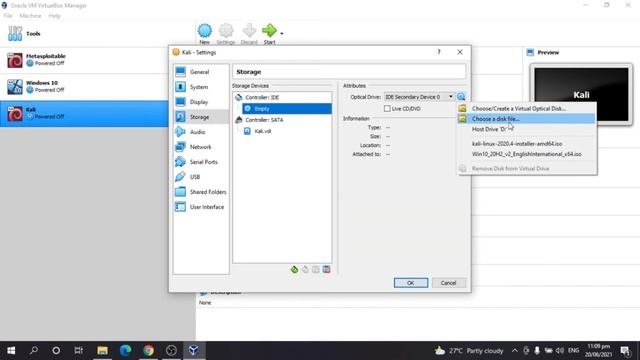Choose 'Choose/Create a Virtual Optical Disk...' menu entry
This screenshot has width=640, height=360.
click(527, 109)
